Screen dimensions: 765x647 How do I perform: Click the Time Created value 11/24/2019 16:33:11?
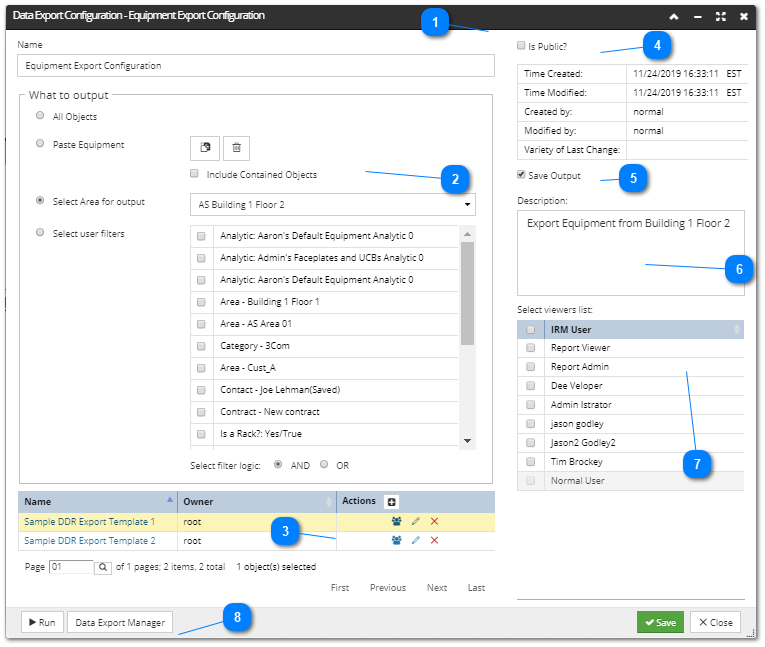pyautogui.click(x=676, y=74)
